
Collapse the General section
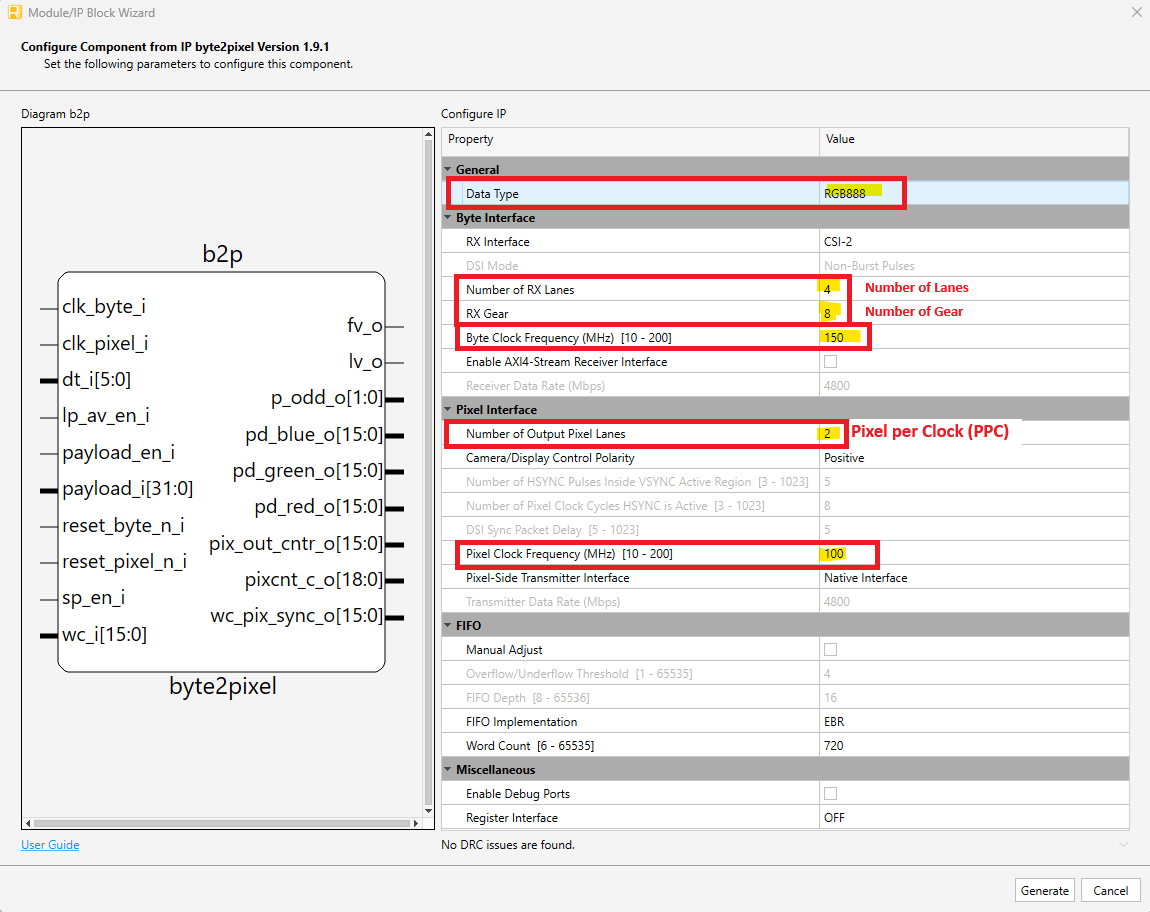click(x=449, y=169)
